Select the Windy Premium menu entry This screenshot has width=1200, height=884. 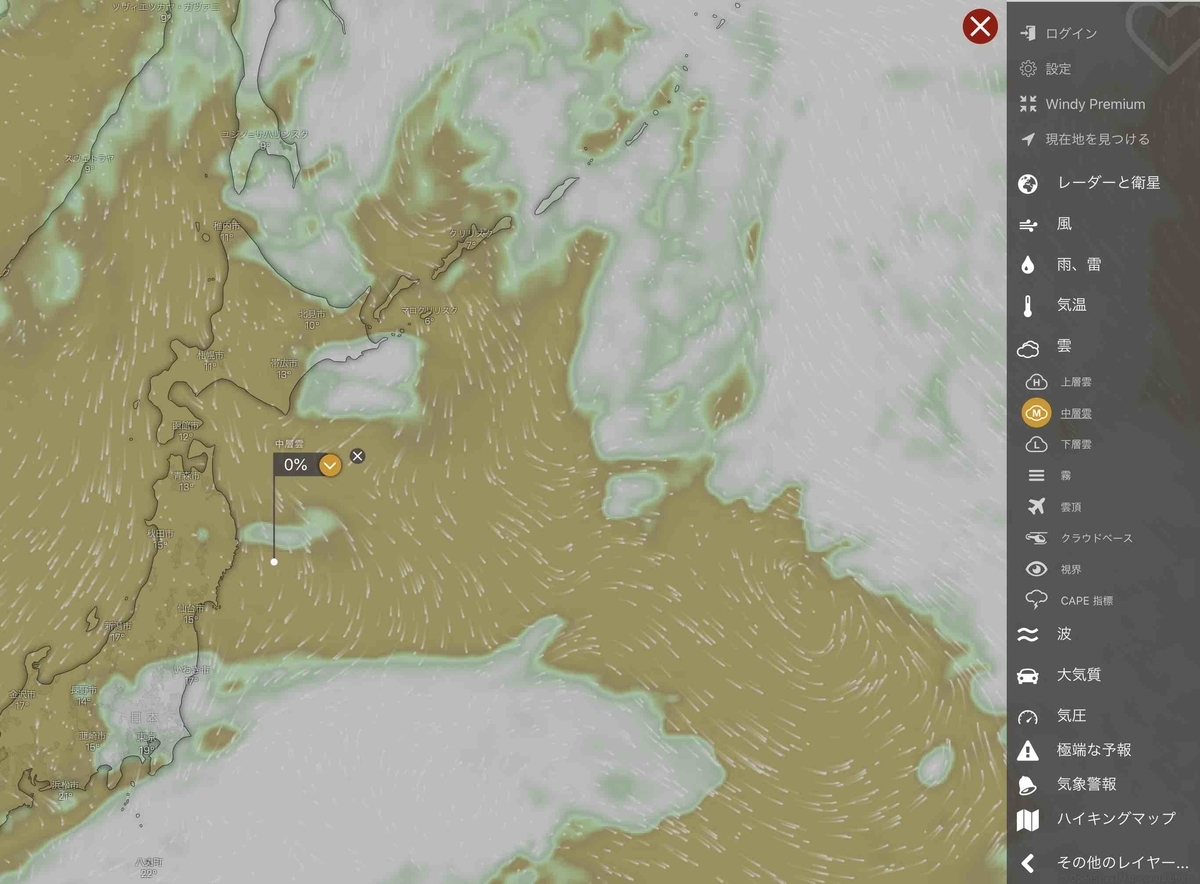(1095, 104)
